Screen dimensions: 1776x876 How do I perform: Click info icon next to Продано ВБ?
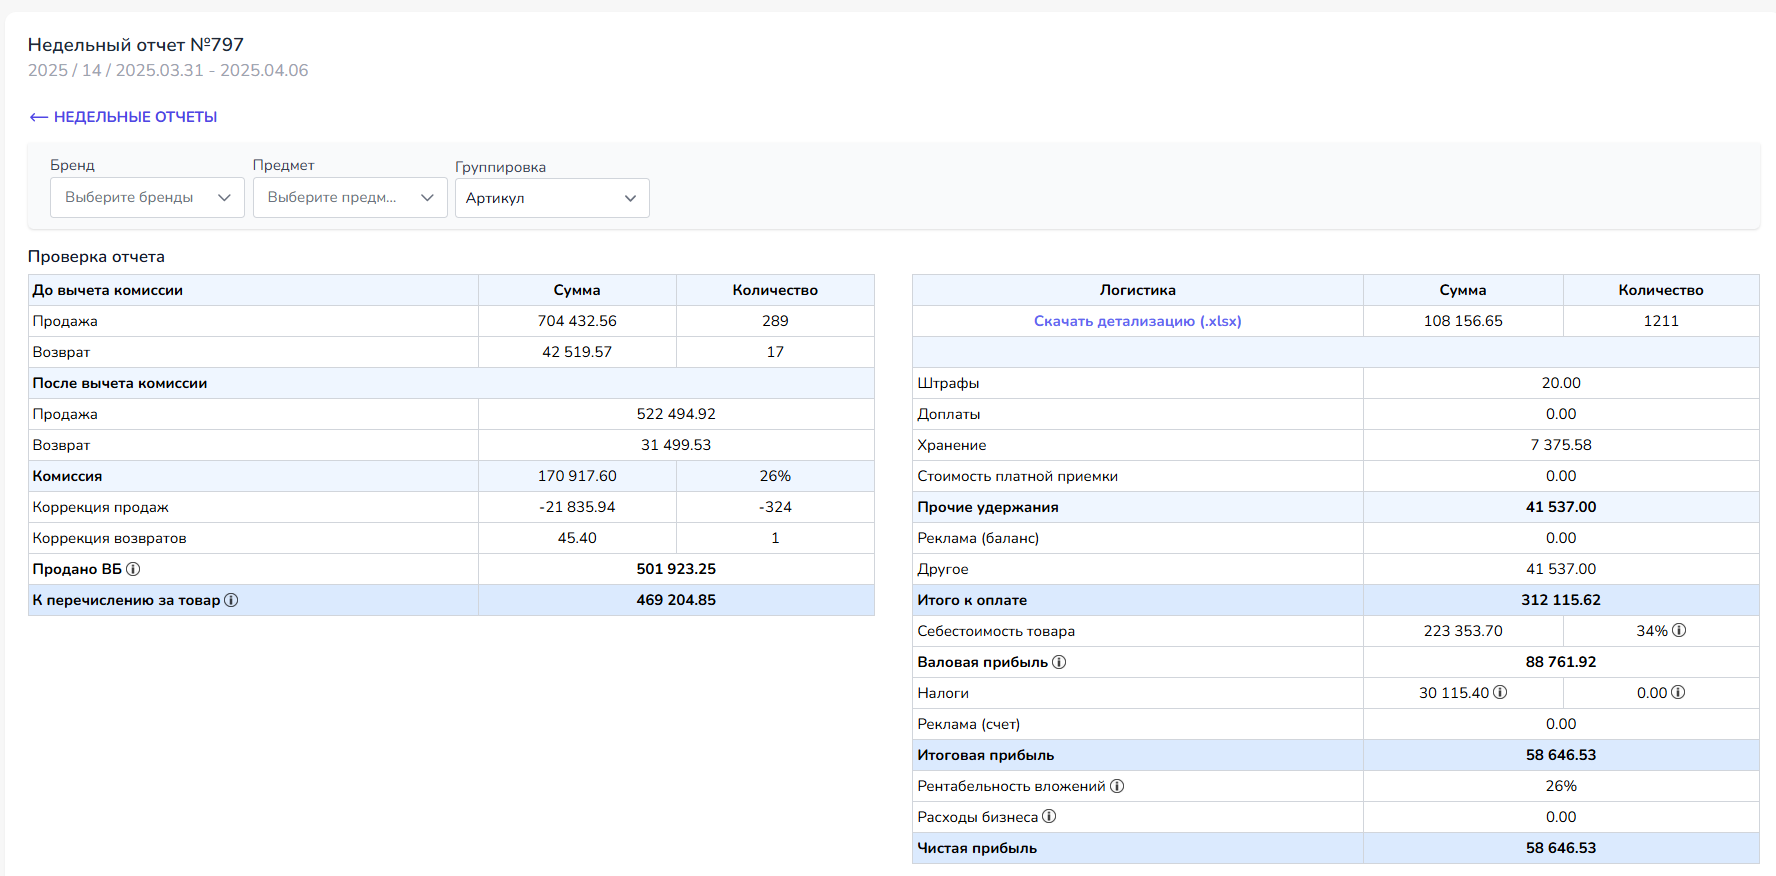(x=133, y=569)
